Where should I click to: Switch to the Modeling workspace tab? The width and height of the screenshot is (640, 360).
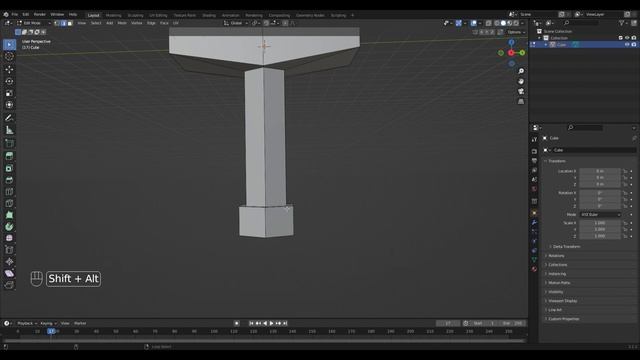tap(113, 15)
